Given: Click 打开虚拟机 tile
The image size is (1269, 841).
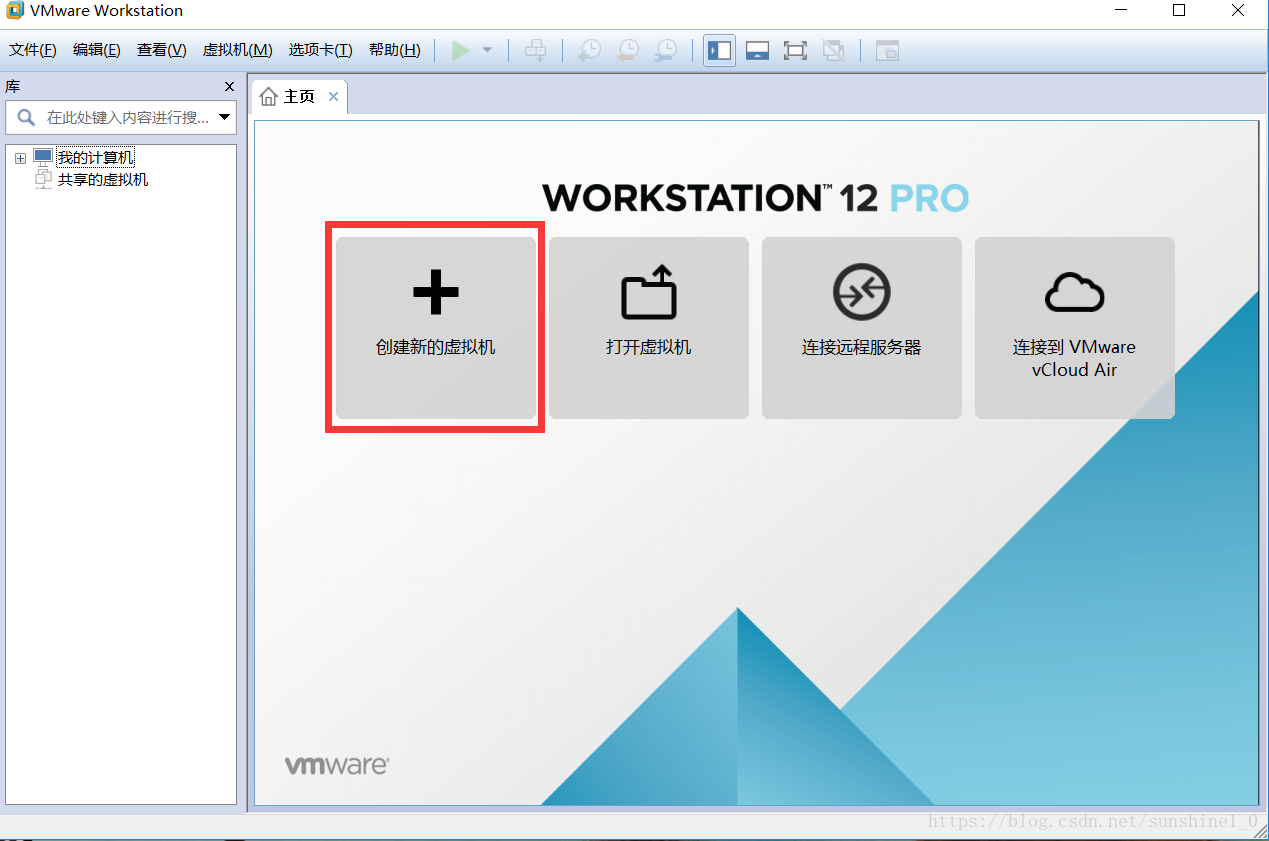Looking at the screenshot, I should [648, 328].
